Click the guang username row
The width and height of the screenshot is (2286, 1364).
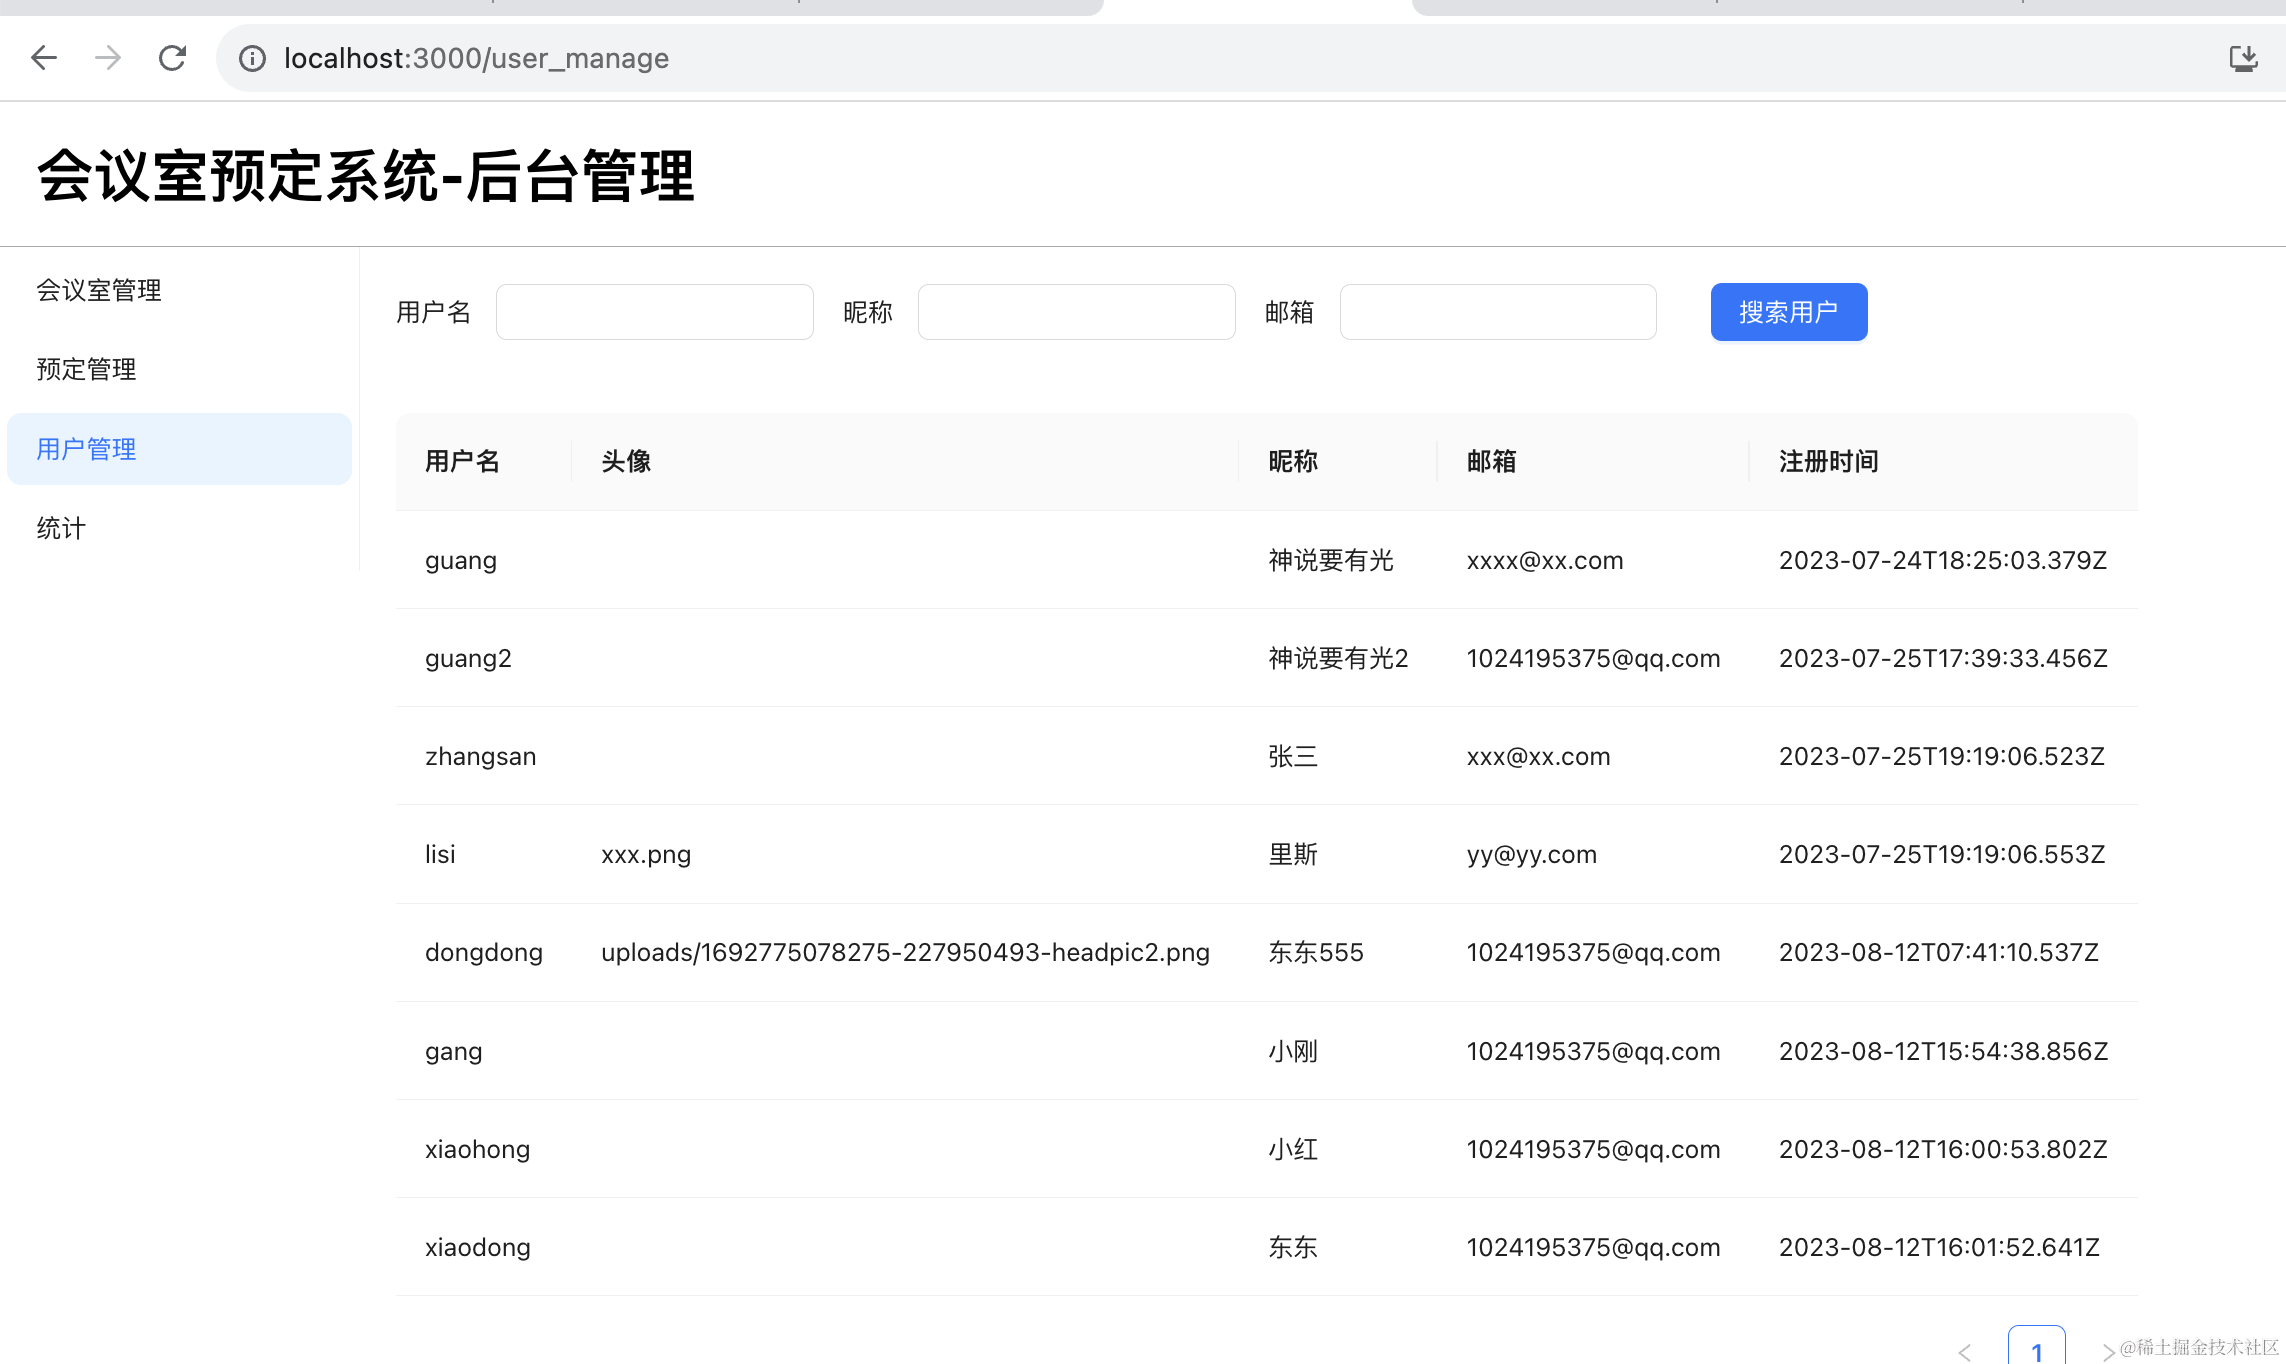pos(461,560)
